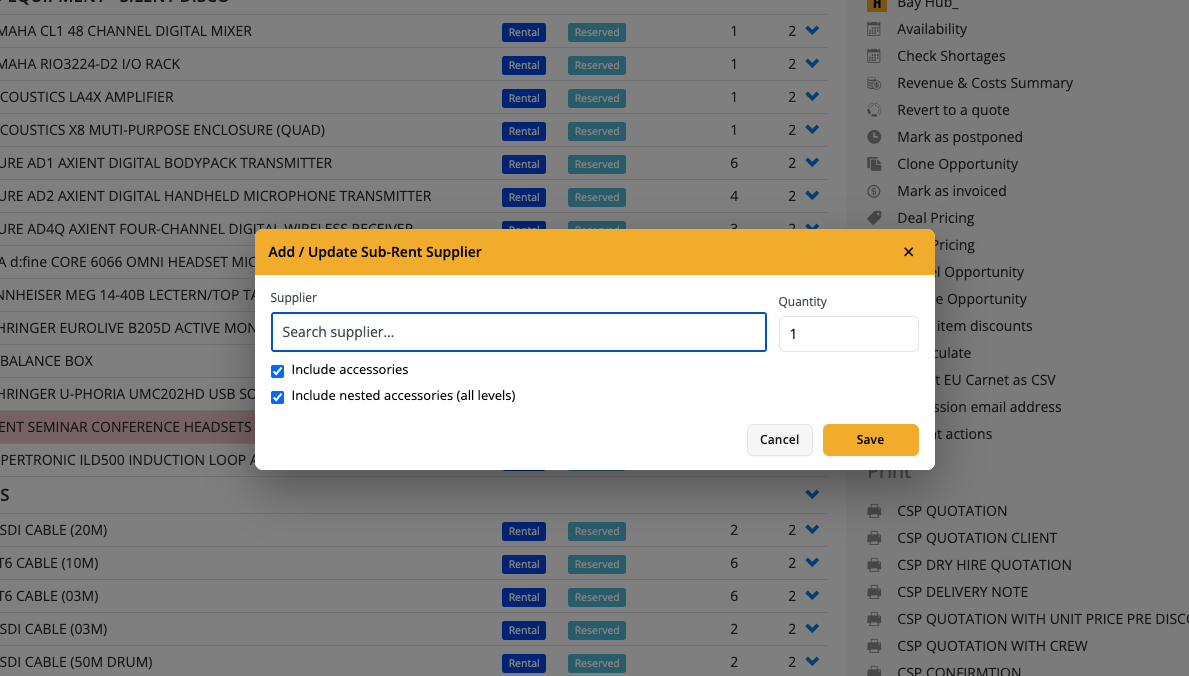
Task: Click Rental badge on CL1 mixer row
Action: [x=524, y=33]
